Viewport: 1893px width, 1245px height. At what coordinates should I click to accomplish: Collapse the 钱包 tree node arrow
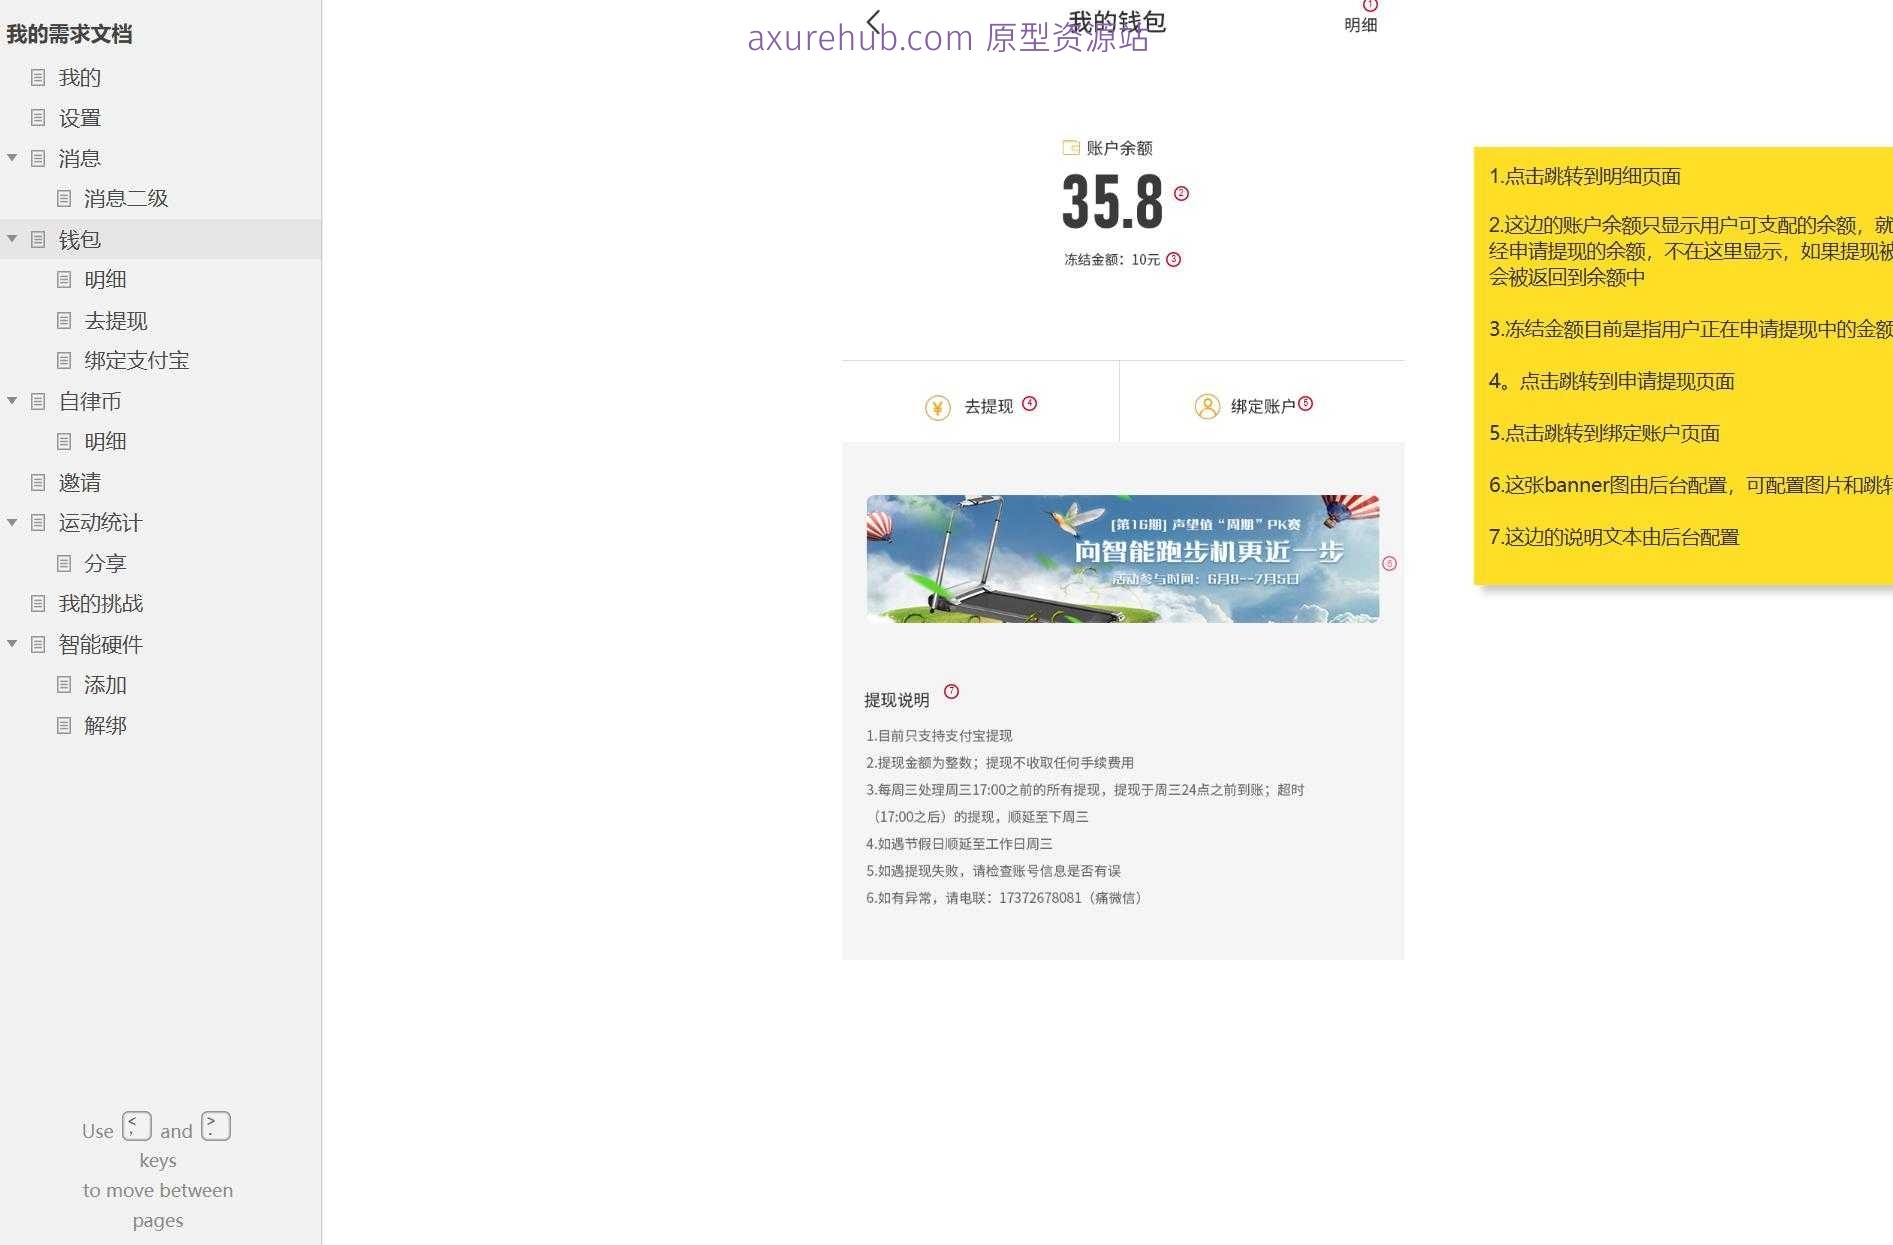pyautogui.click(x=12, y=239)
